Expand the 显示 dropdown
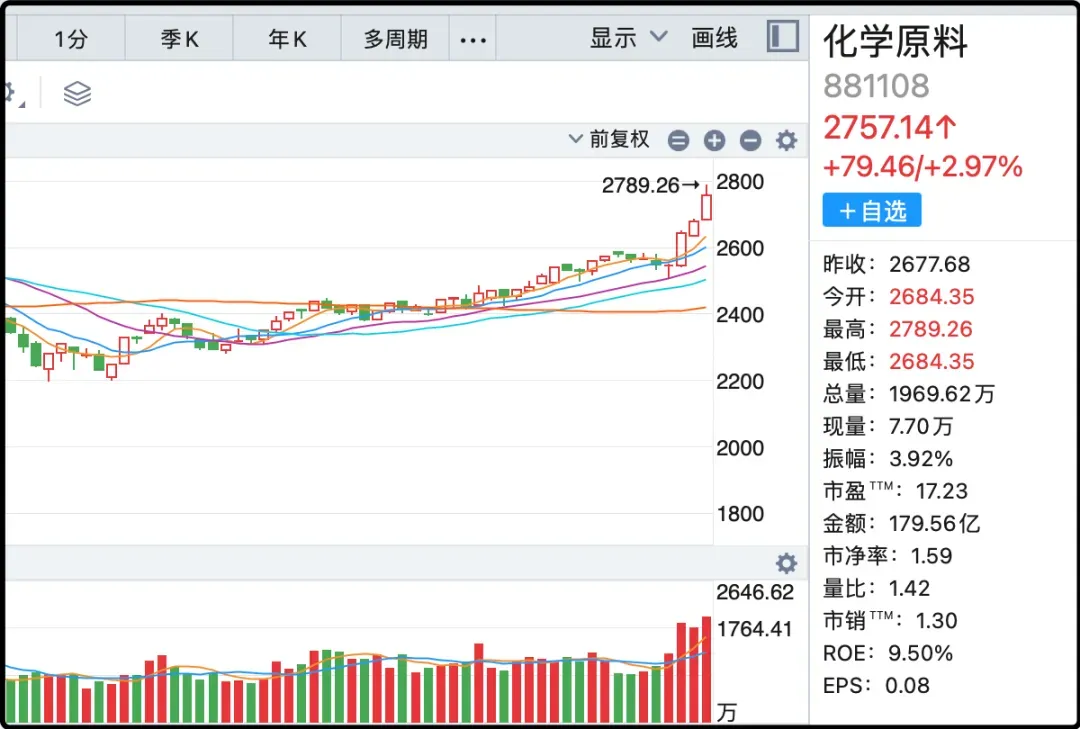Screen dimensions: 1080x729 point(628,38)
